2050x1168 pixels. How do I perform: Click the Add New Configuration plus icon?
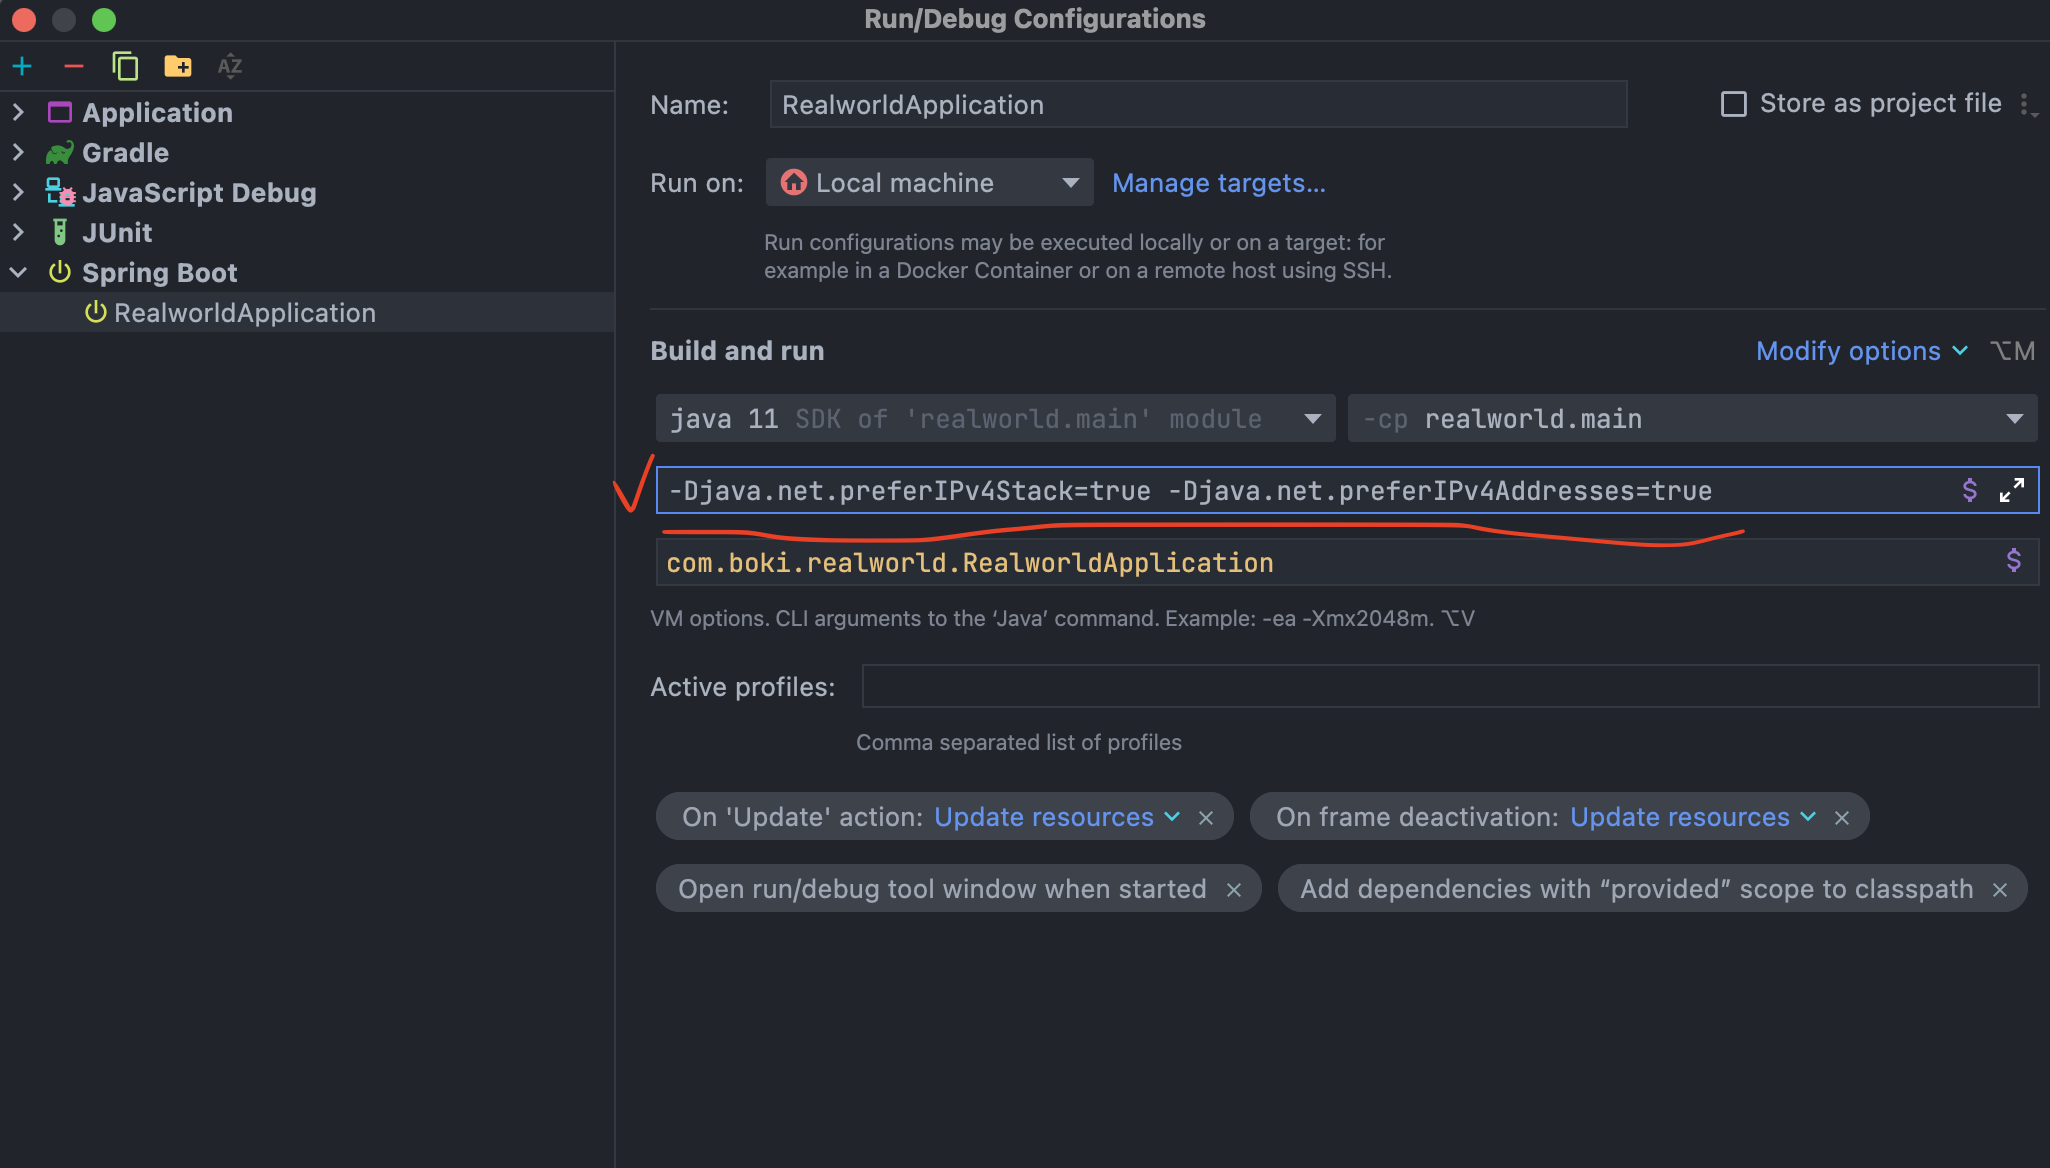tap(22, 67)
